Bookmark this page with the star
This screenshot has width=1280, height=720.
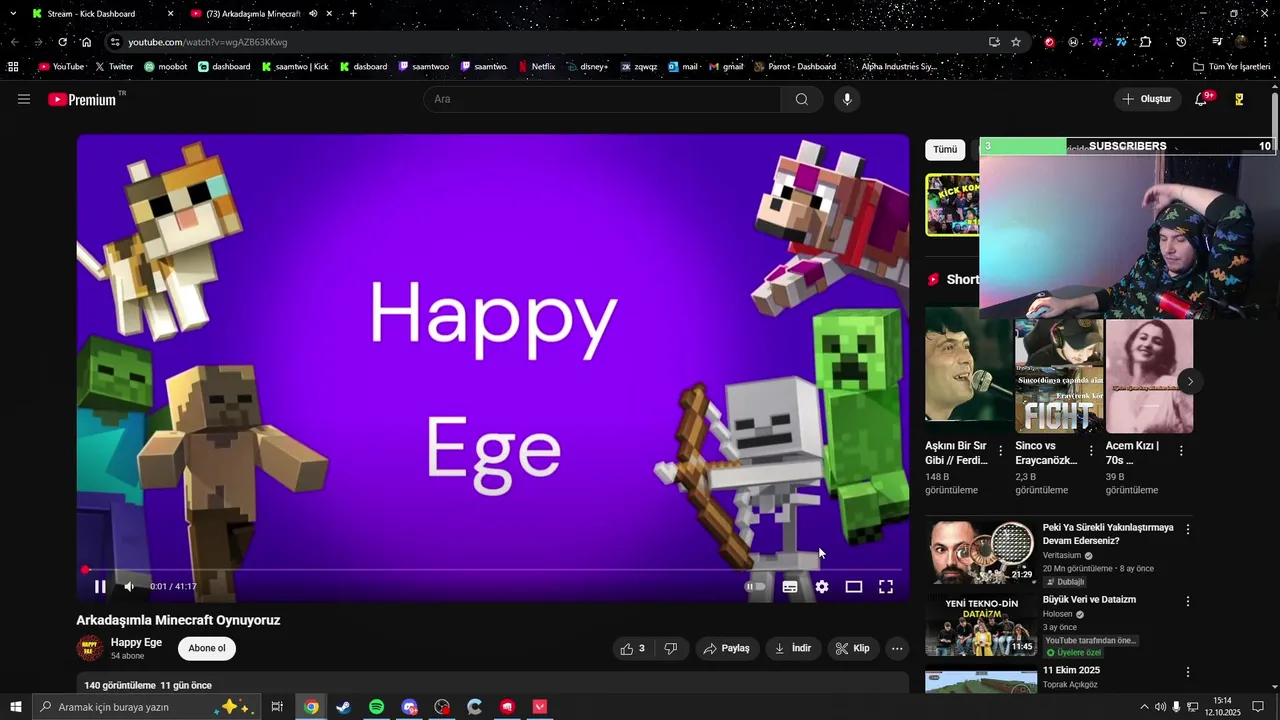1016,42
